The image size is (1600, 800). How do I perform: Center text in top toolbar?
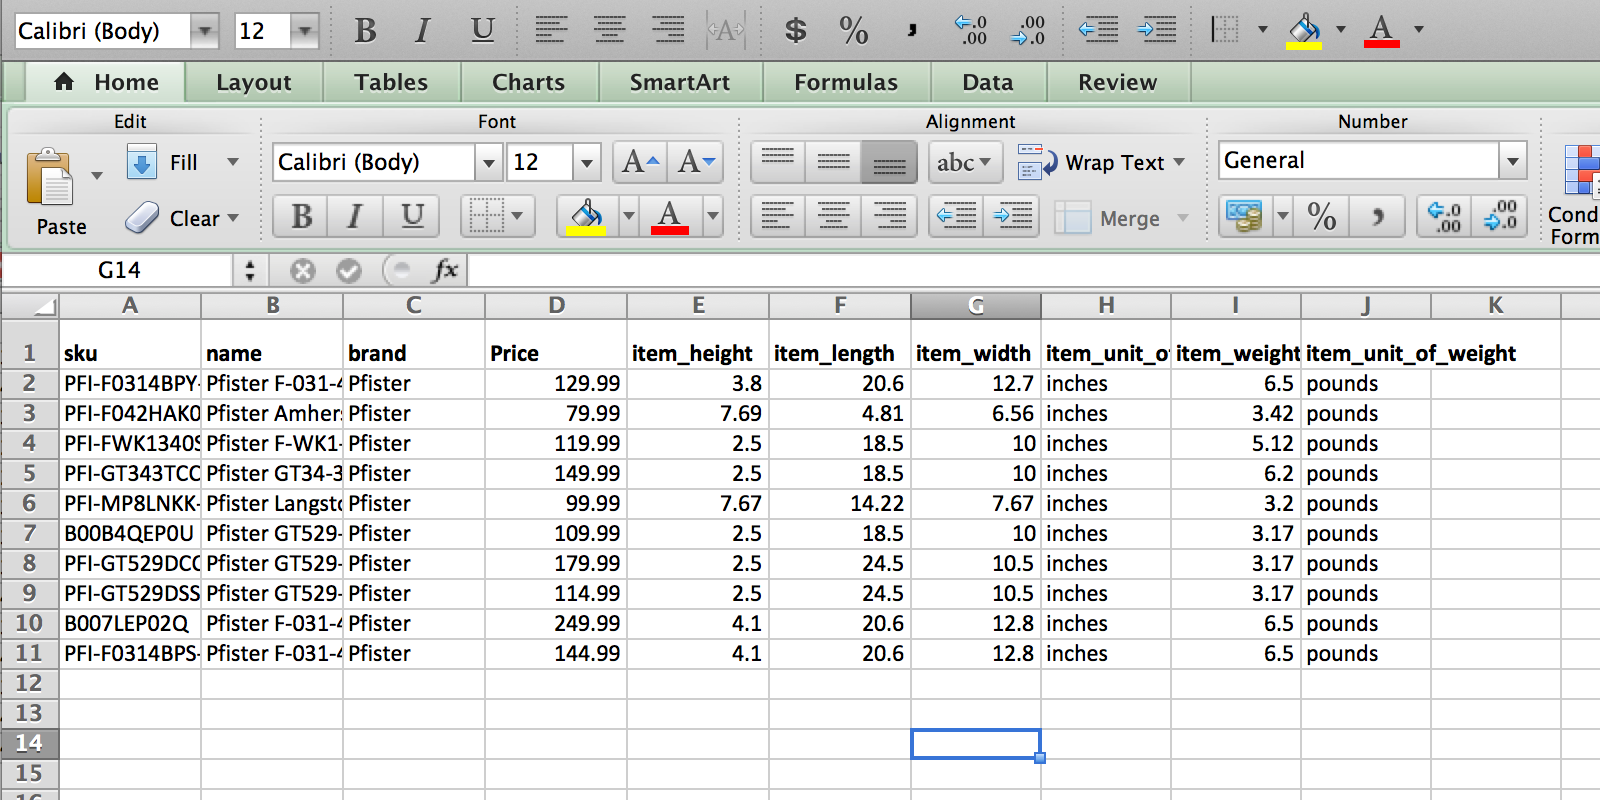click(x=609, y=30)
